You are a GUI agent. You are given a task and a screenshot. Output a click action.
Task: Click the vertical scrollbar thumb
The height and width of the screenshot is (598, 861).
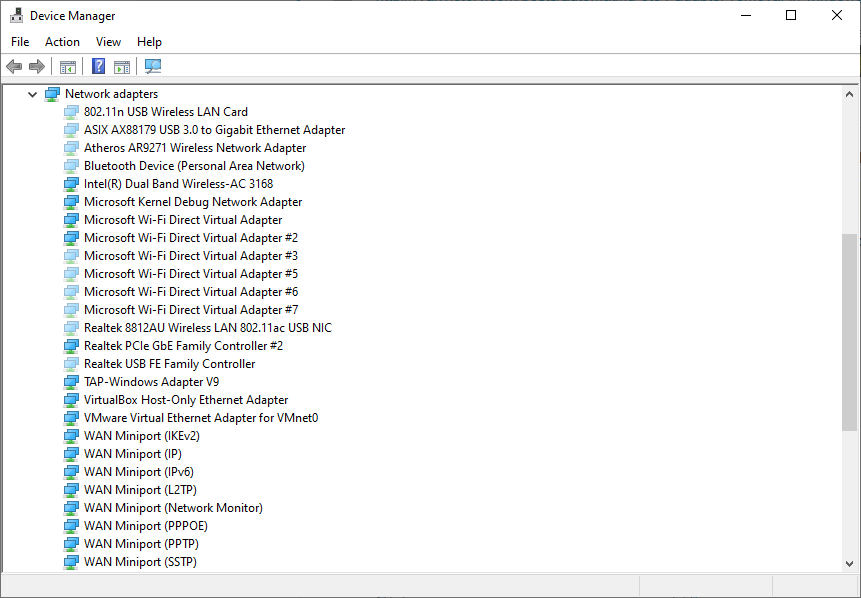[849, 332]
